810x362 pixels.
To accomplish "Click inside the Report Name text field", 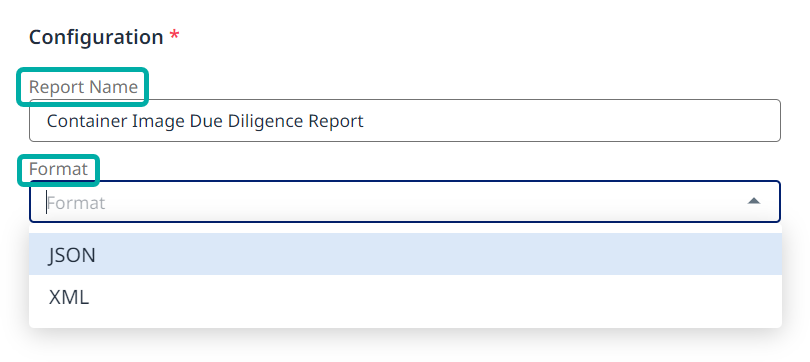I will [404, 120].
